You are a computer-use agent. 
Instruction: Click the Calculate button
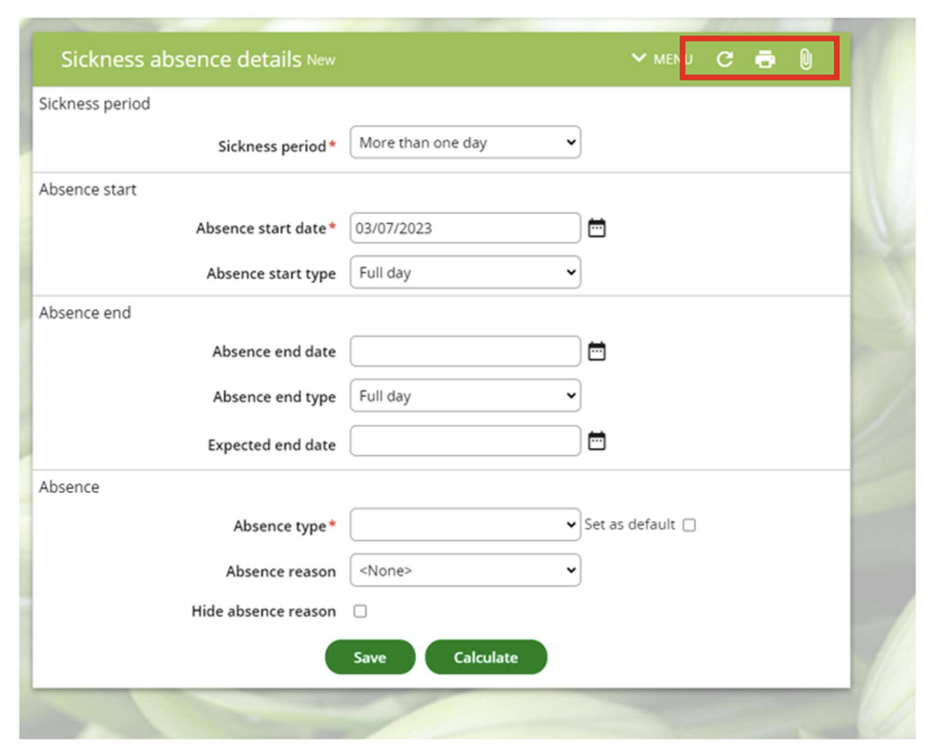click(x=486, y=657)
